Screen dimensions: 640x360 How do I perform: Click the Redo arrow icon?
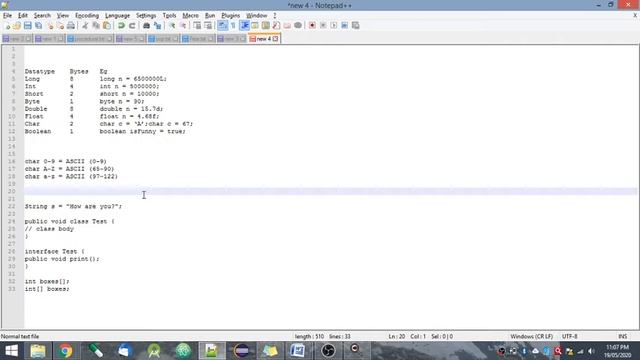coord(132,26)
